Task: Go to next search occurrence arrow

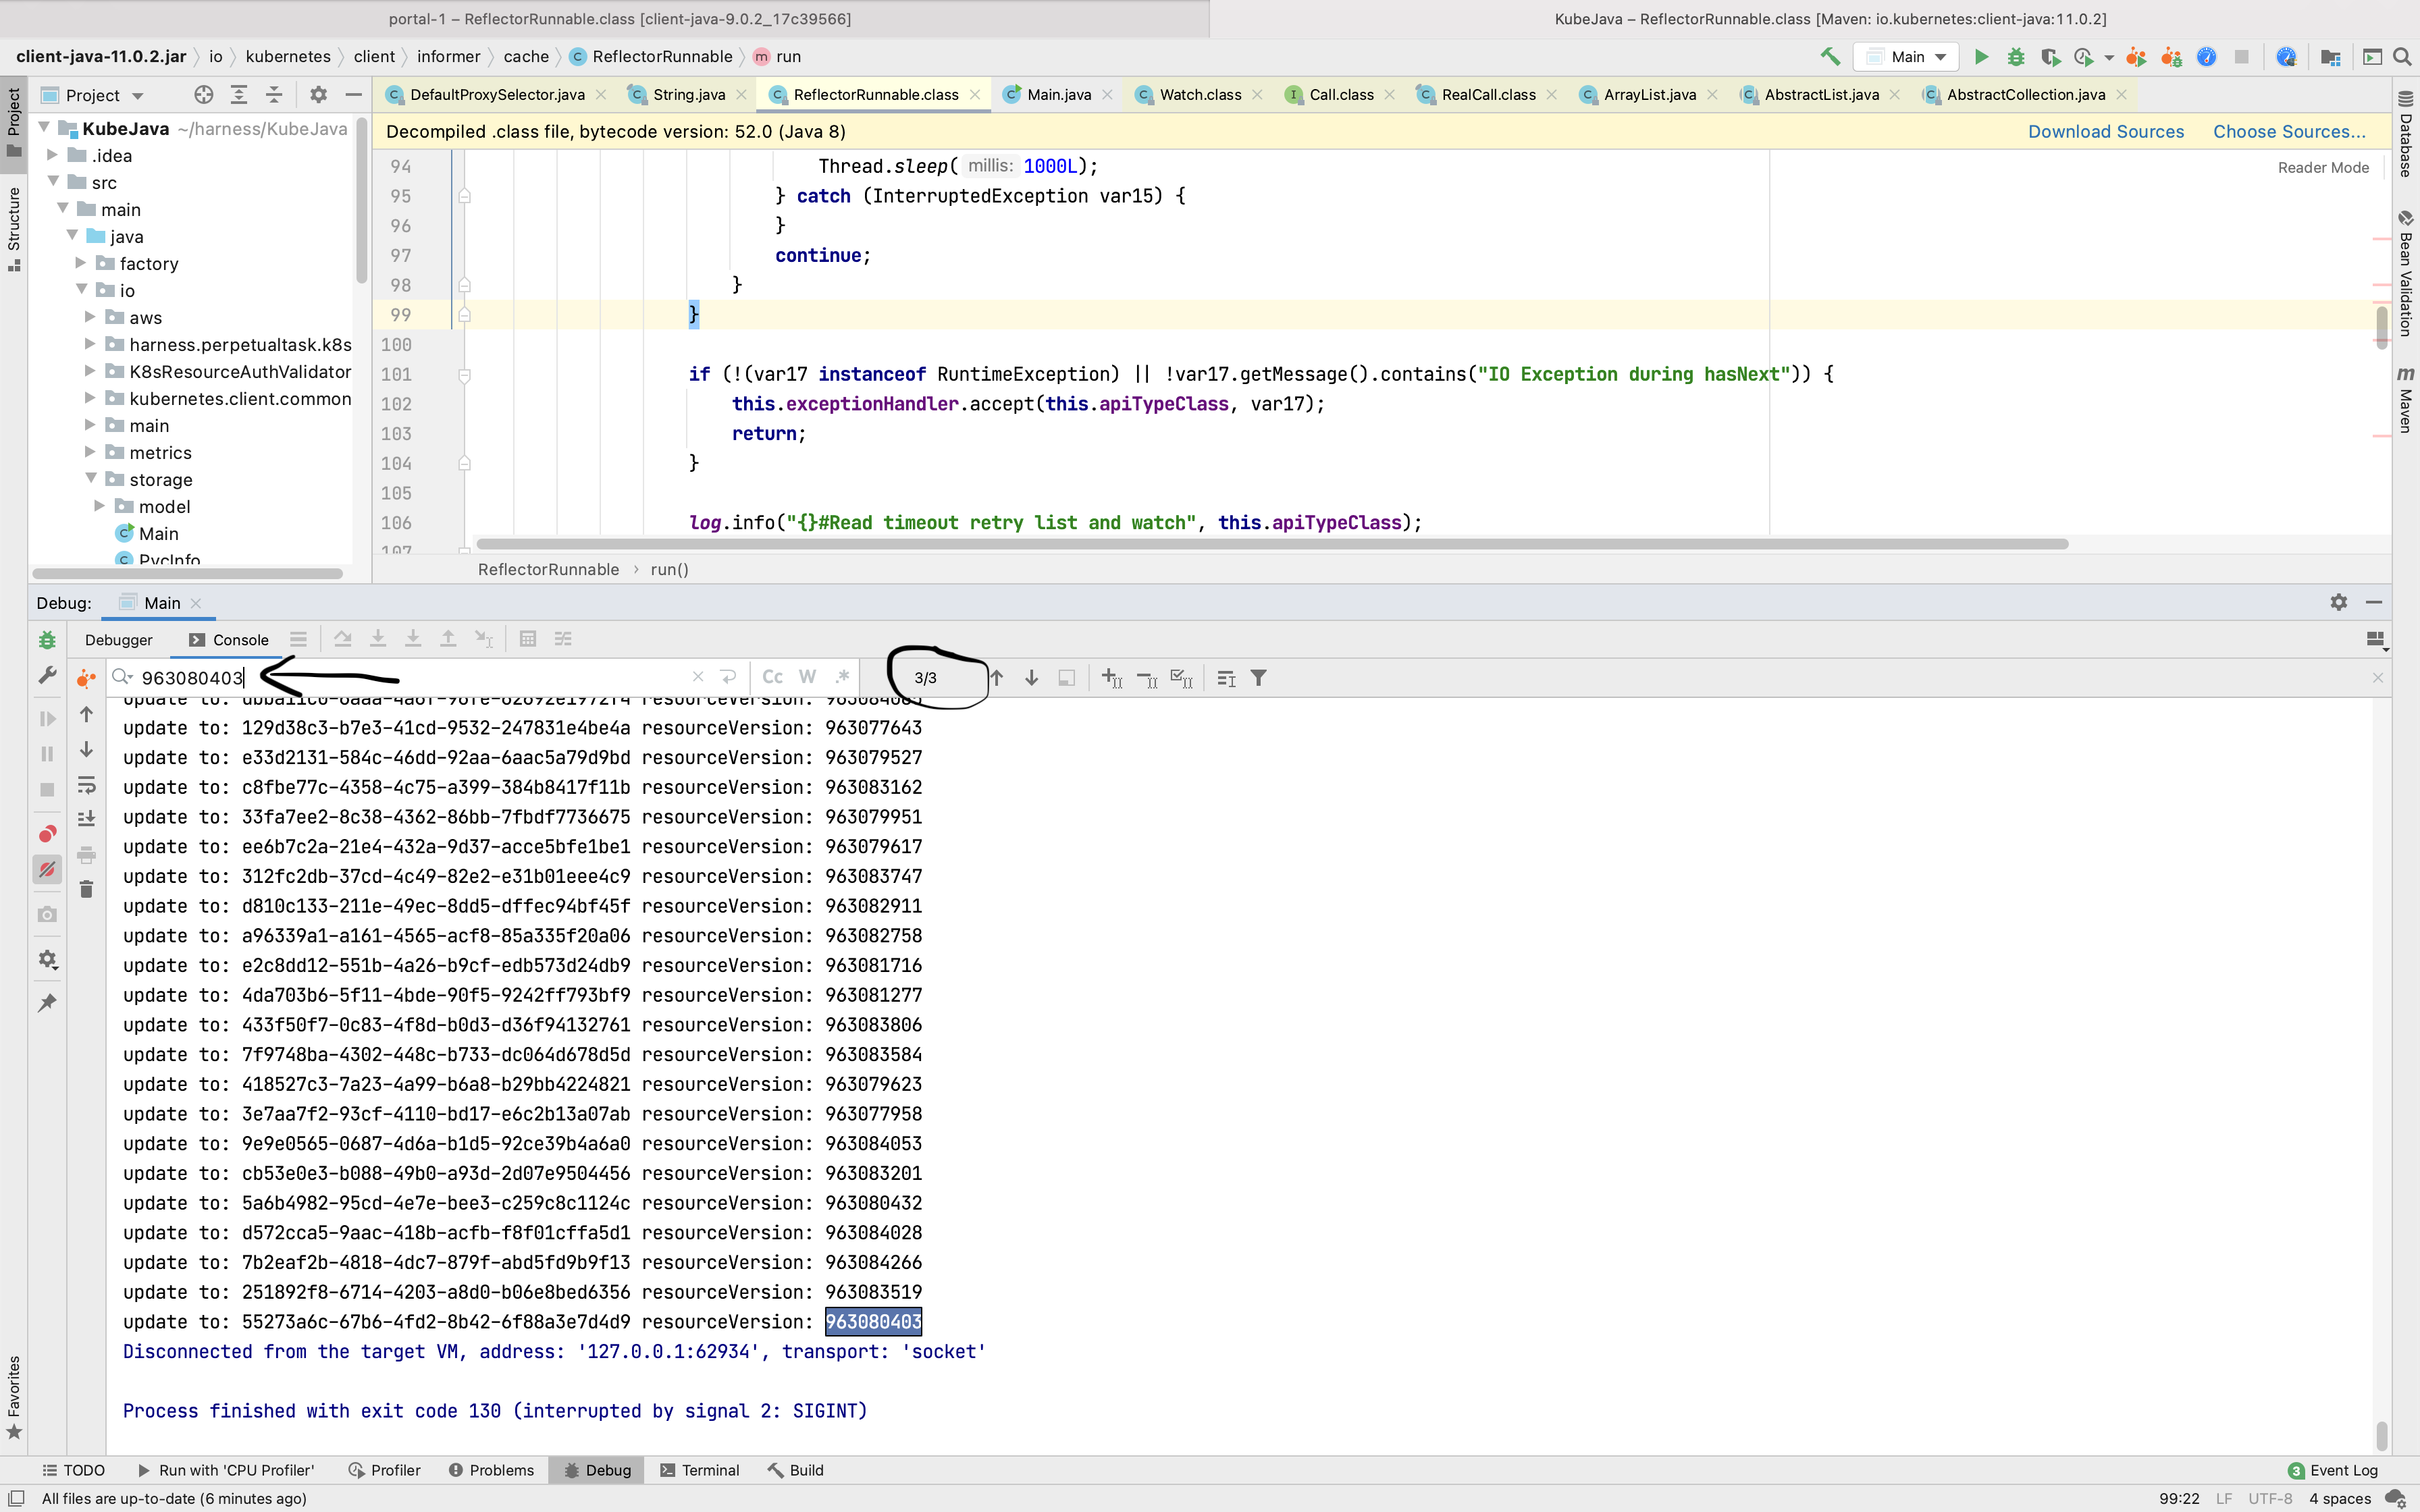Action: 1032,678
